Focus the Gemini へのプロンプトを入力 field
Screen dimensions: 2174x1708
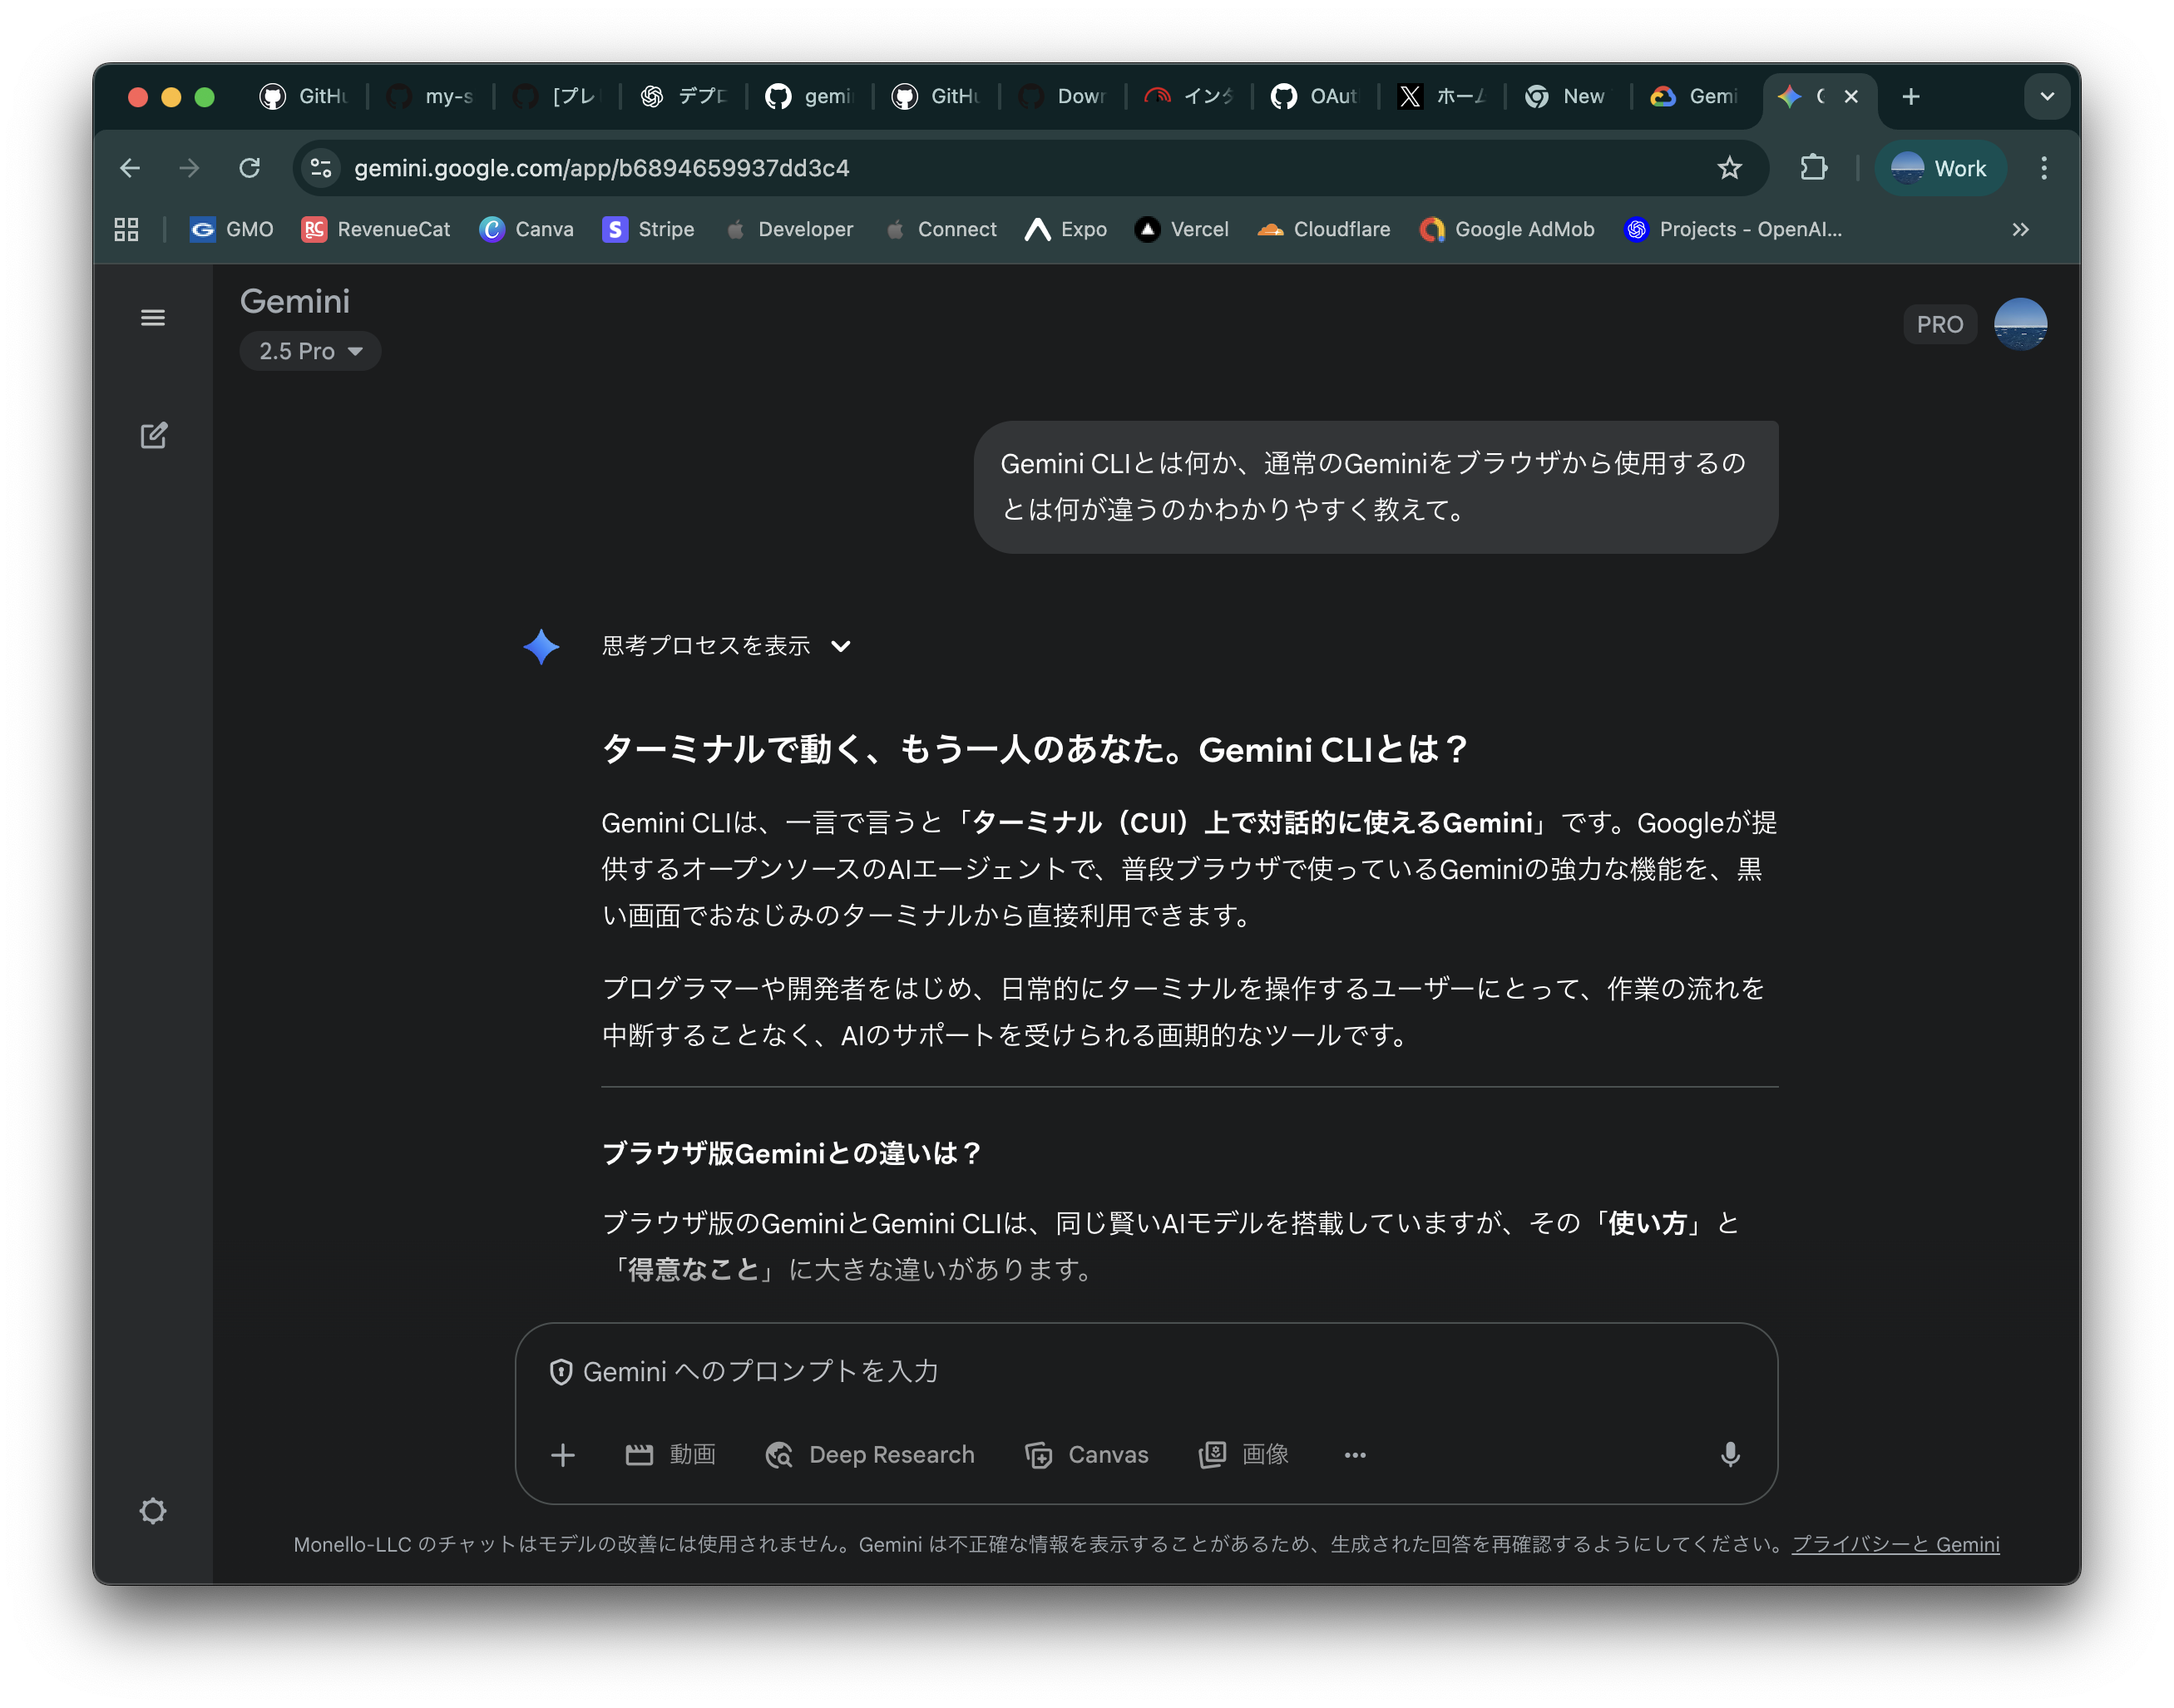1146,1372
